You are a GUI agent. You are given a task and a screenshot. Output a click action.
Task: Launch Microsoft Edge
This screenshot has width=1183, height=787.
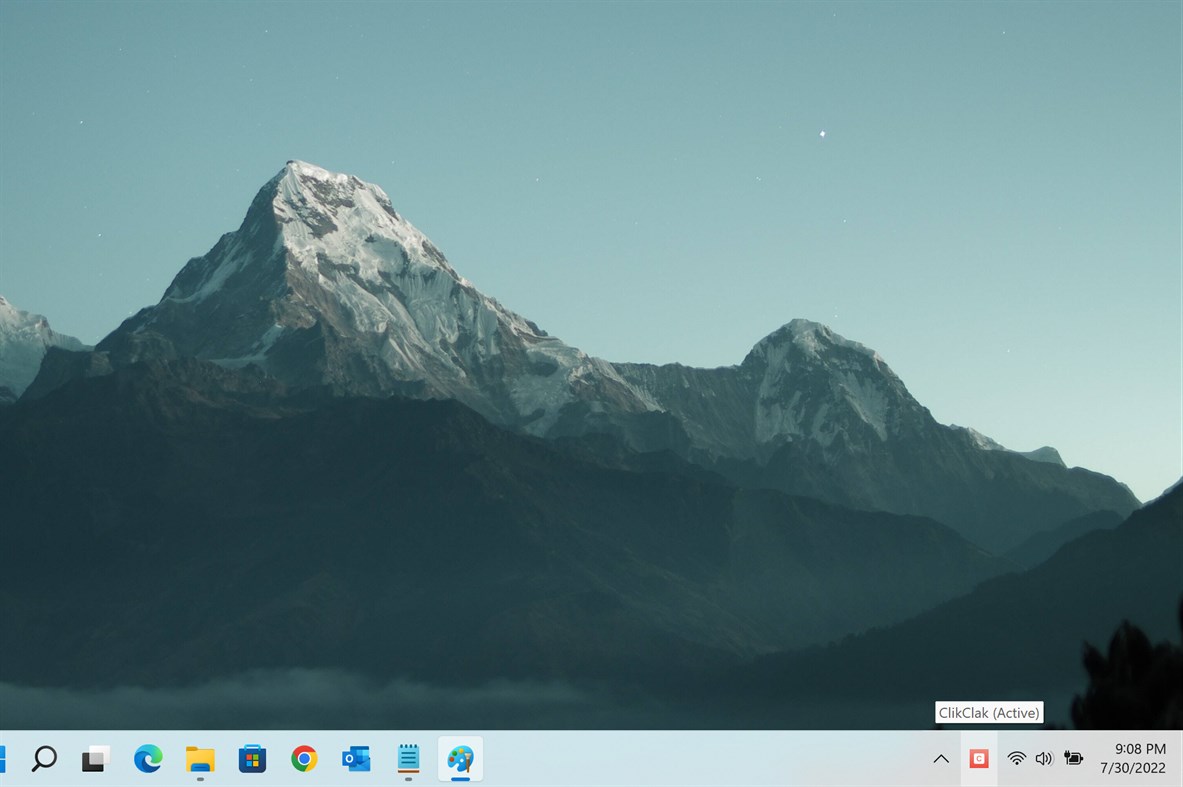[x=148, y=759]
